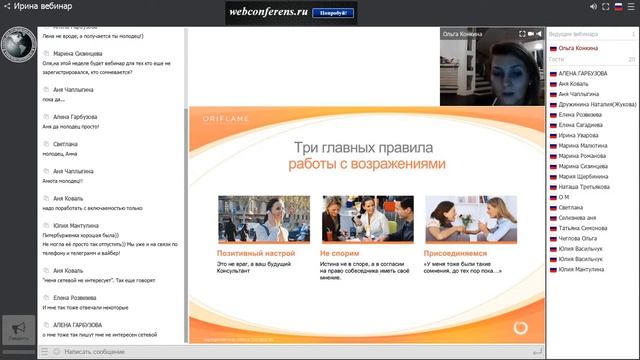The image size is (640, 360).
Task: Click the Не спорим heading on slide
Action: point(340,253)
